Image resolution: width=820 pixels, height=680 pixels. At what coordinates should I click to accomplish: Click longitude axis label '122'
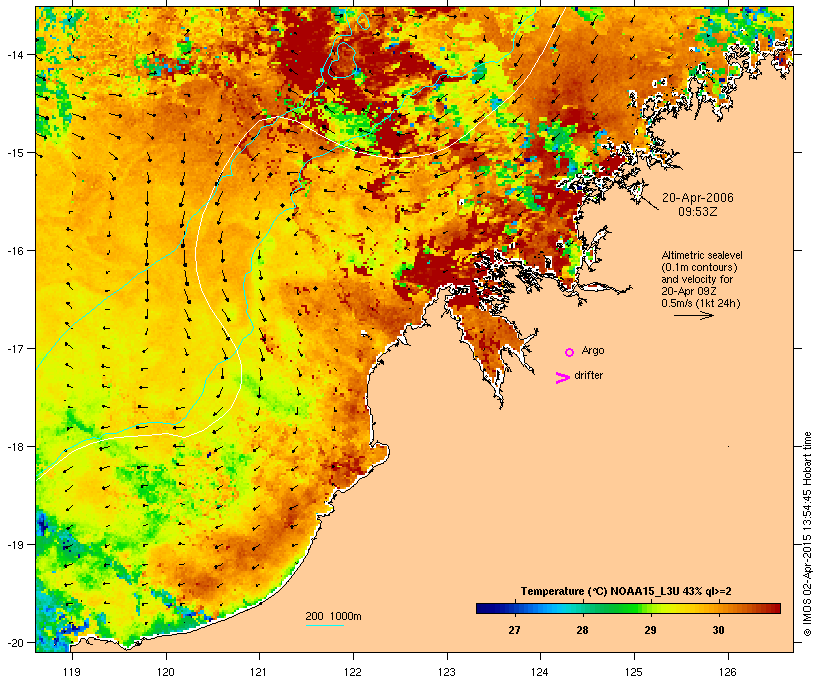[353, 672]
